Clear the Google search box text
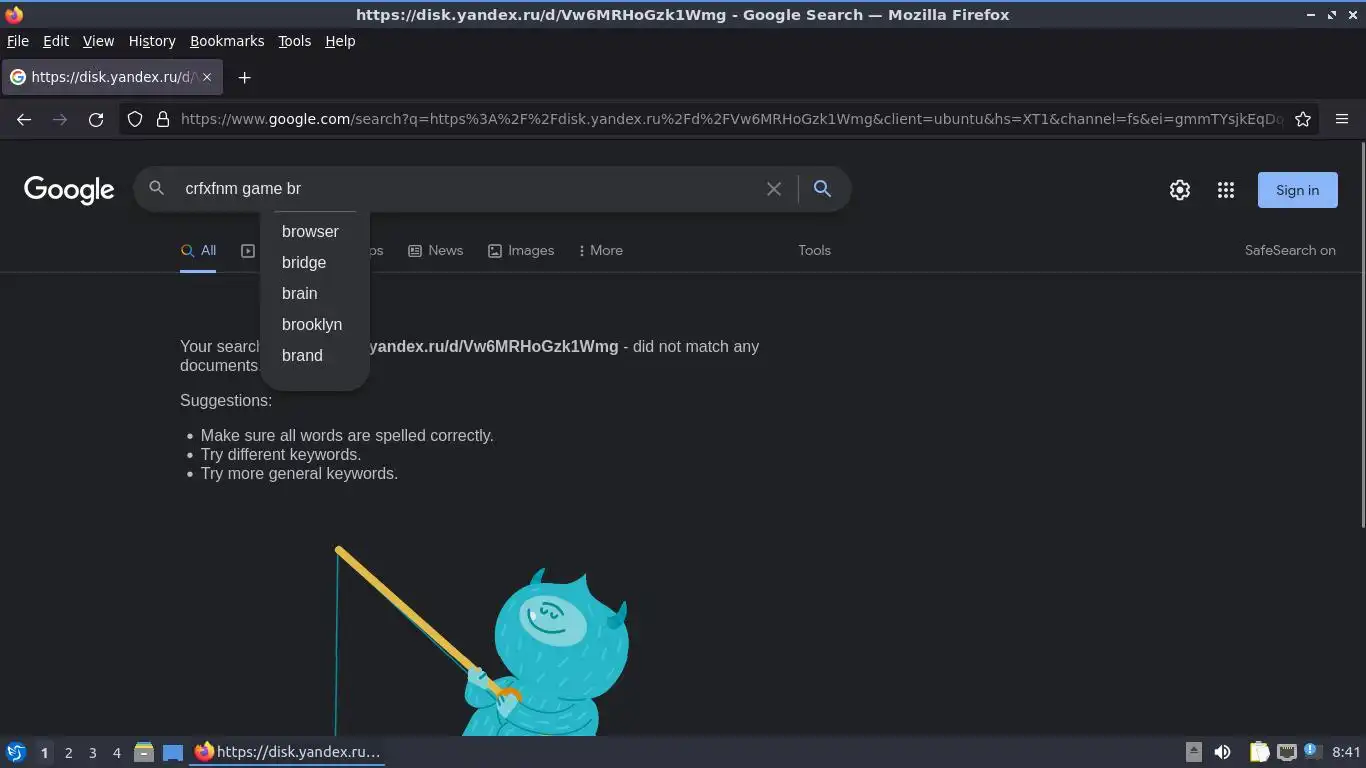 tap(774, 188)
